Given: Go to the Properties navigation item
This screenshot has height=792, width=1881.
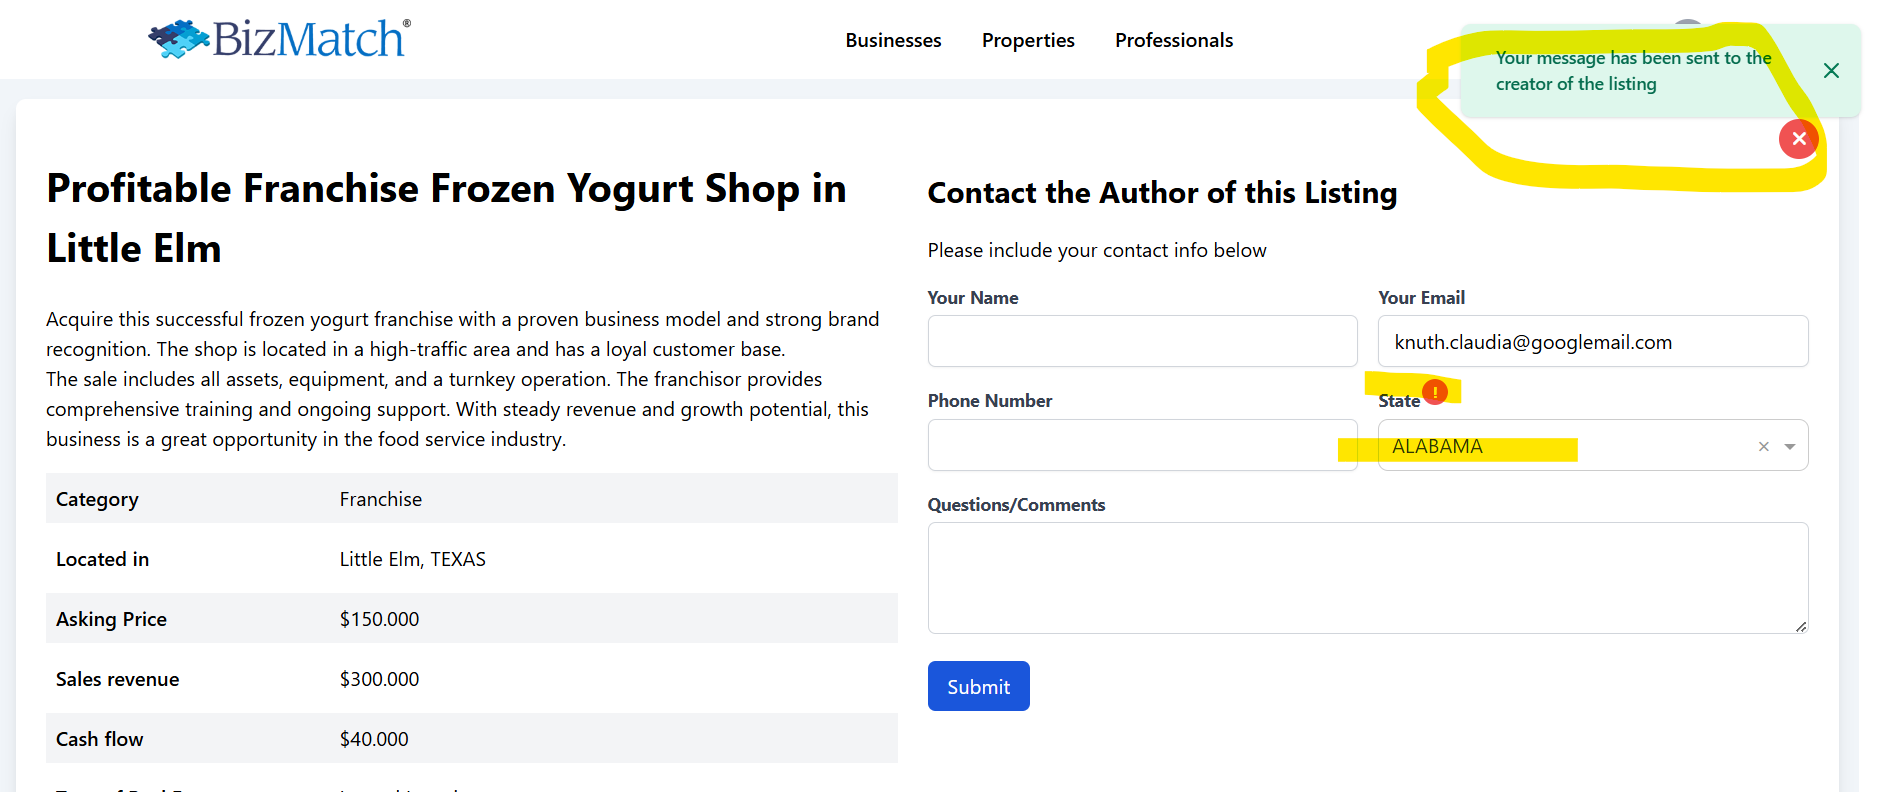Looking at the screenshot, I should (1028, 41).
